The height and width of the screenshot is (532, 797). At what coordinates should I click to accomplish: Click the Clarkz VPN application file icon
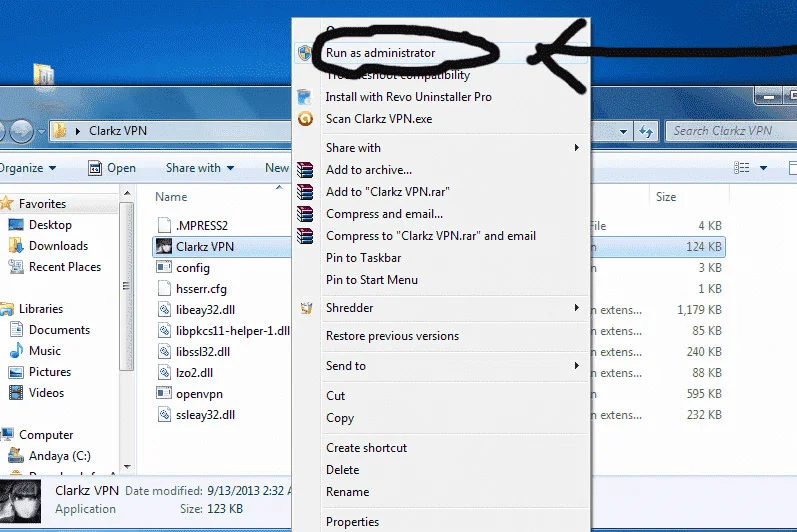click(x=164, y=246)
